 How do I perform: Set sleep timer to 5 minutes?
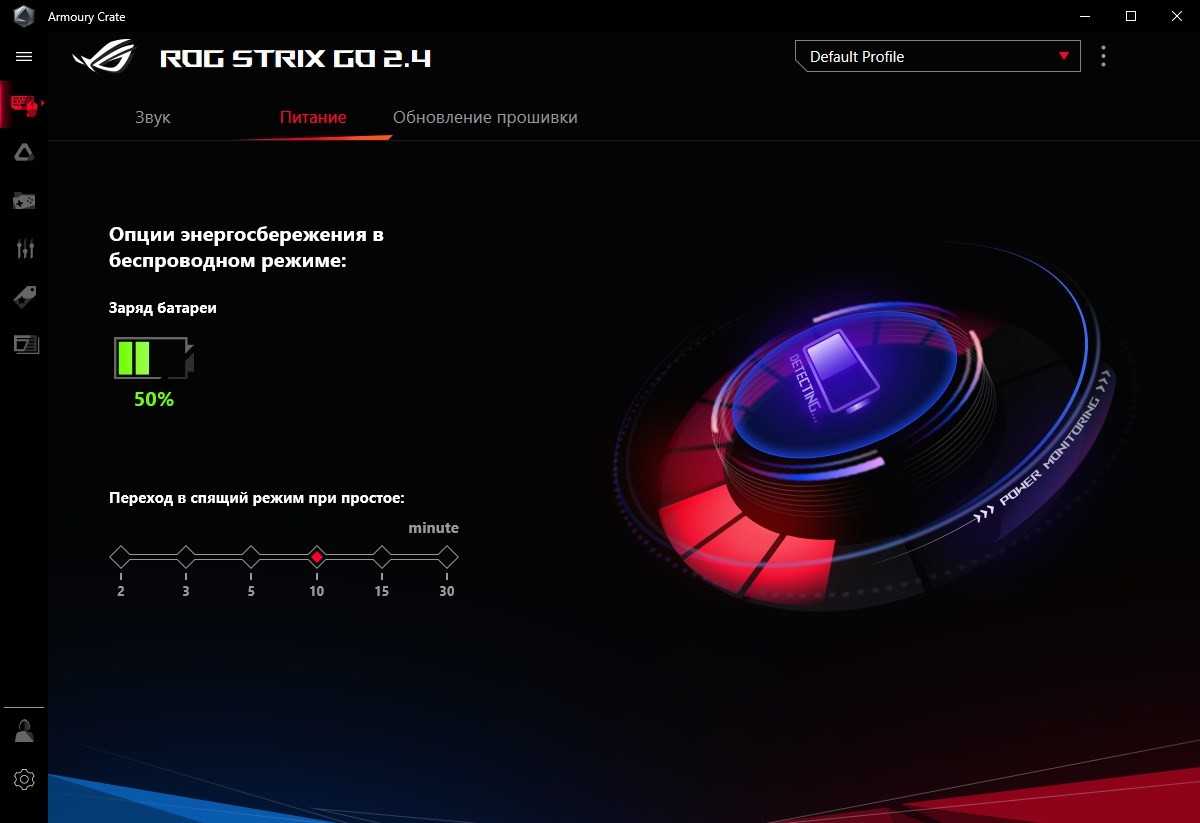(251, 557)
